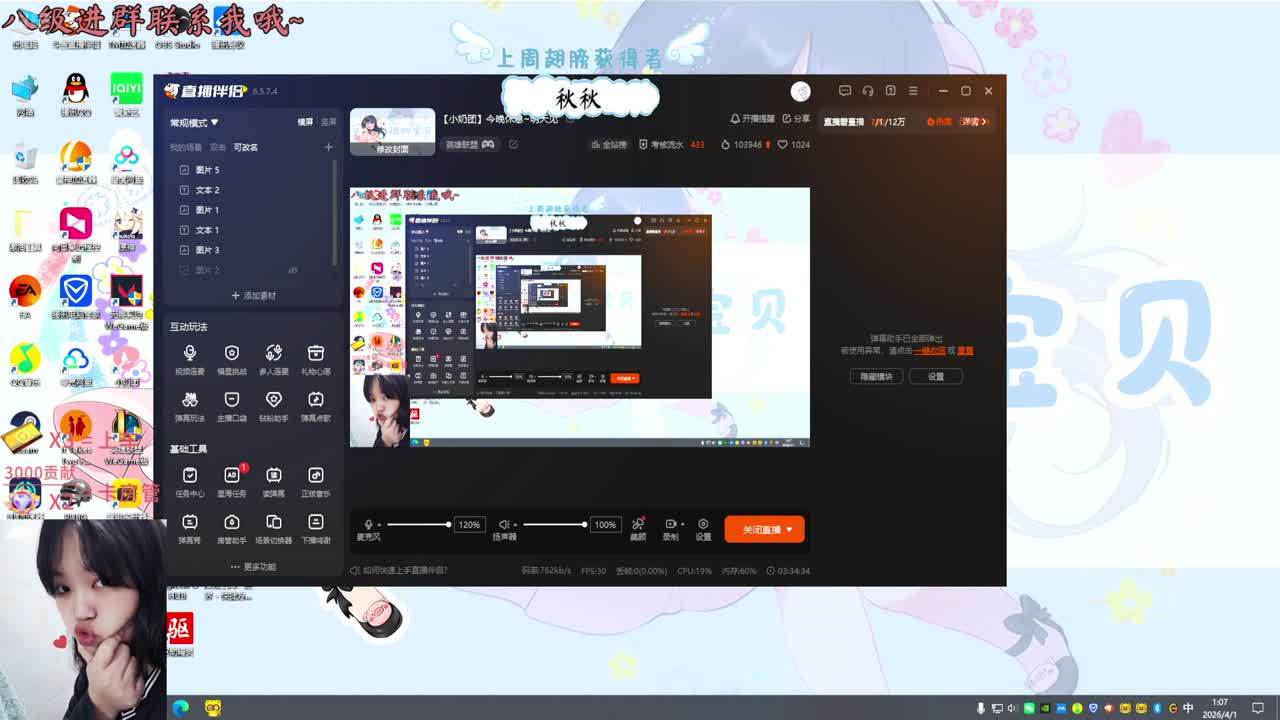Switch to the 竖屏 portrait orientation tab

328,122
